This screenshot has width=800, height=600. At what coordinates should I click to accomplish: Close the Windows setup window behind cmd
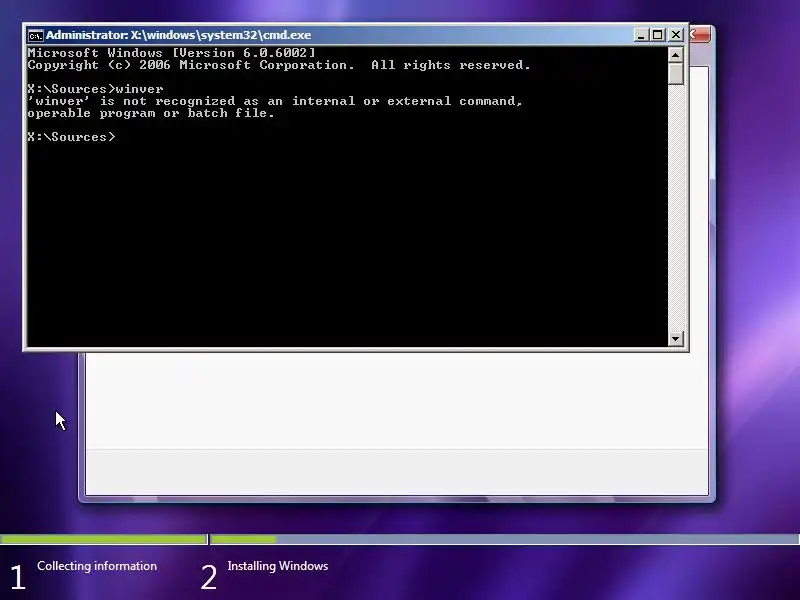[700, 35]
